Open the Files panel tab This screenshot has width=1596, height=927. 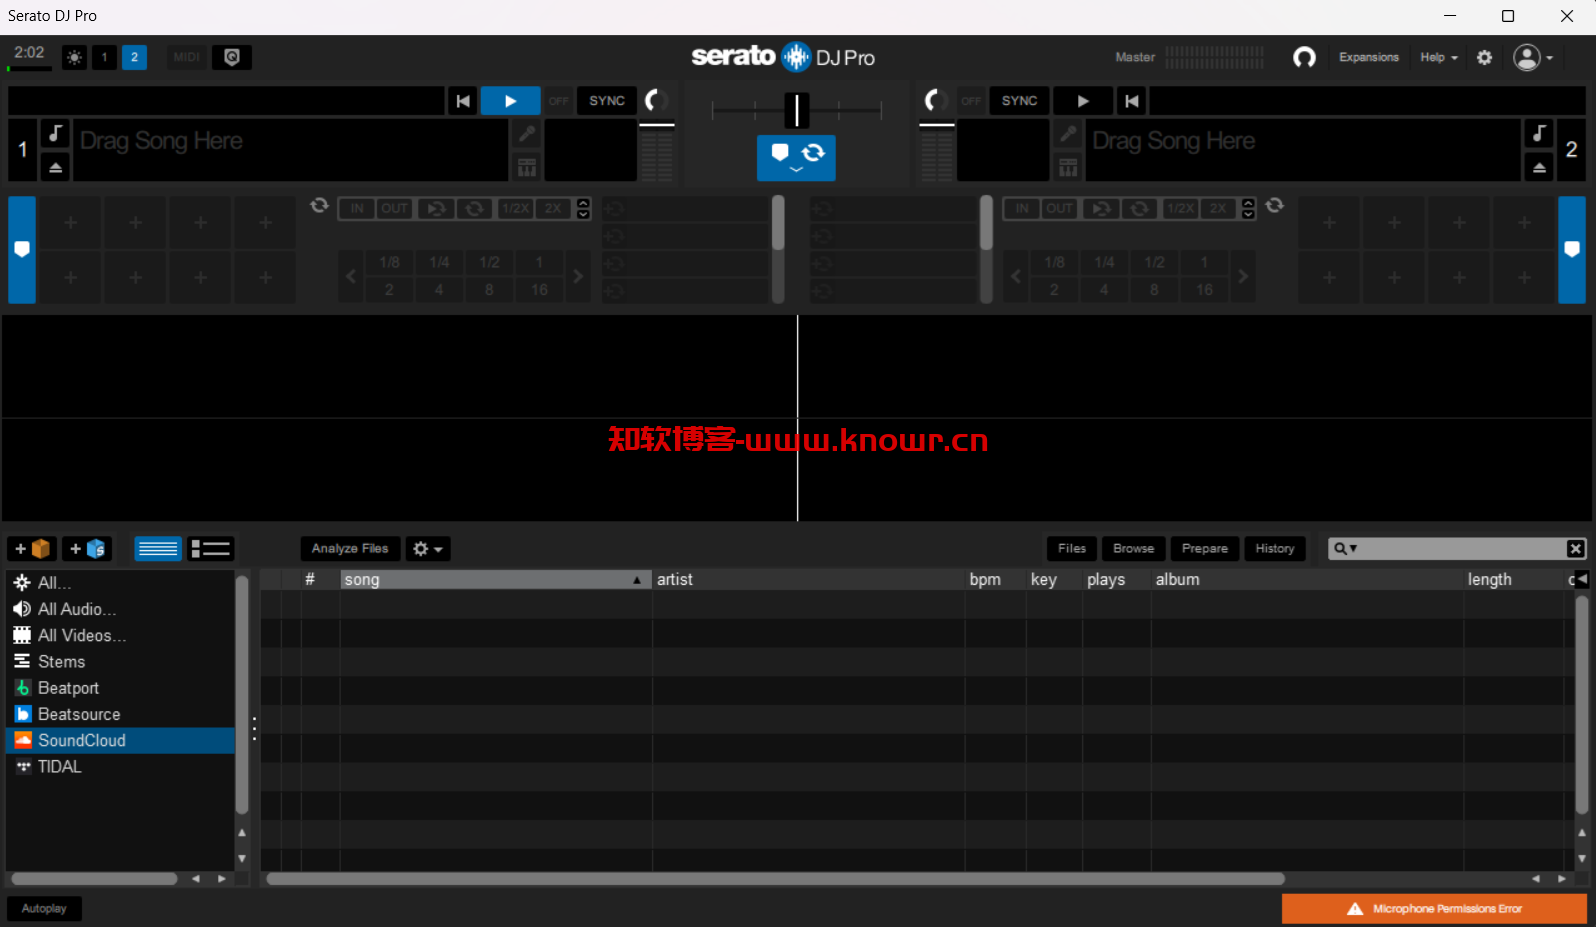pos(1072,549)
